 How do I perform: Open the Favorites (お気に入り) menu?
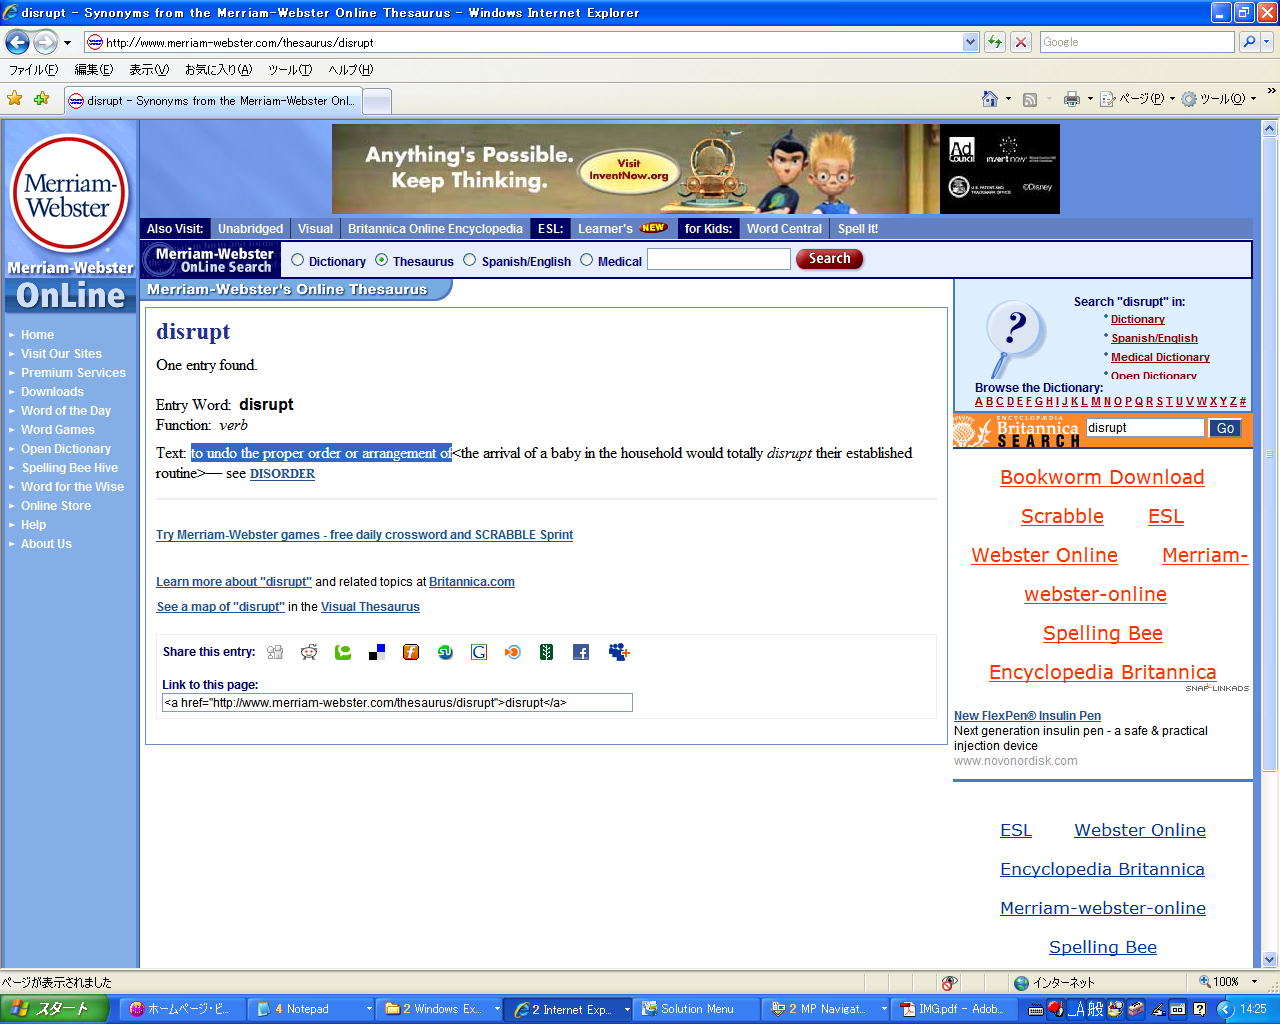tap(218, 70)
